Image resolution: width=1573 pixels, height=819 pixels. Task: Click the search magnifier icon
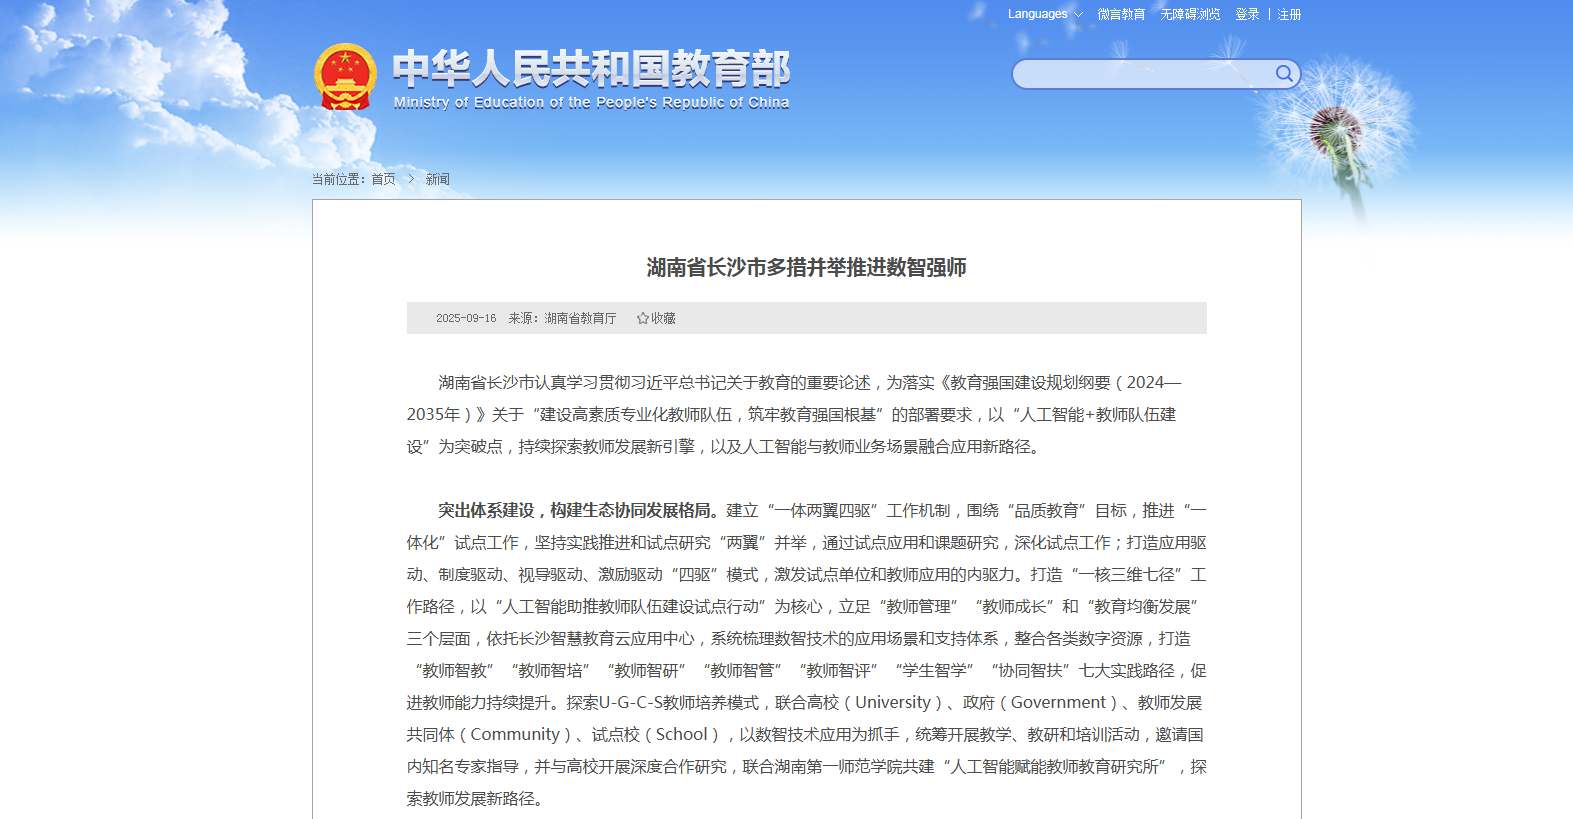coord(1284,74)
